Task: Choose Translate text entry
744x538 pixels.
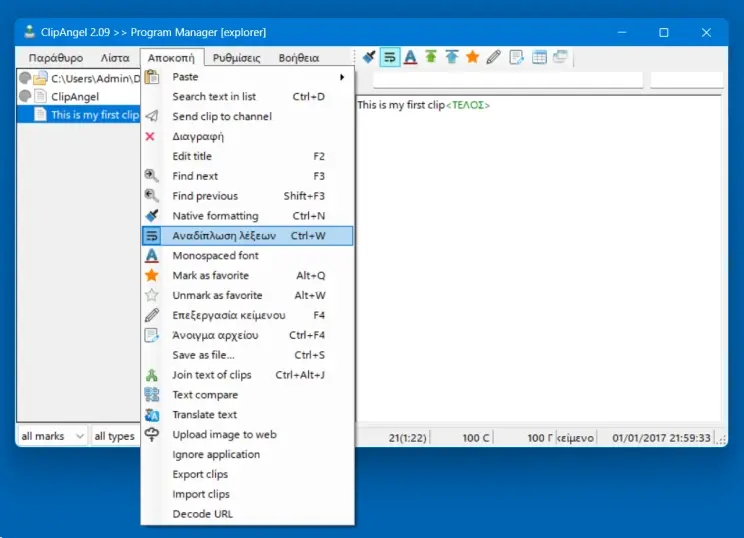Action: pos(248,415)
